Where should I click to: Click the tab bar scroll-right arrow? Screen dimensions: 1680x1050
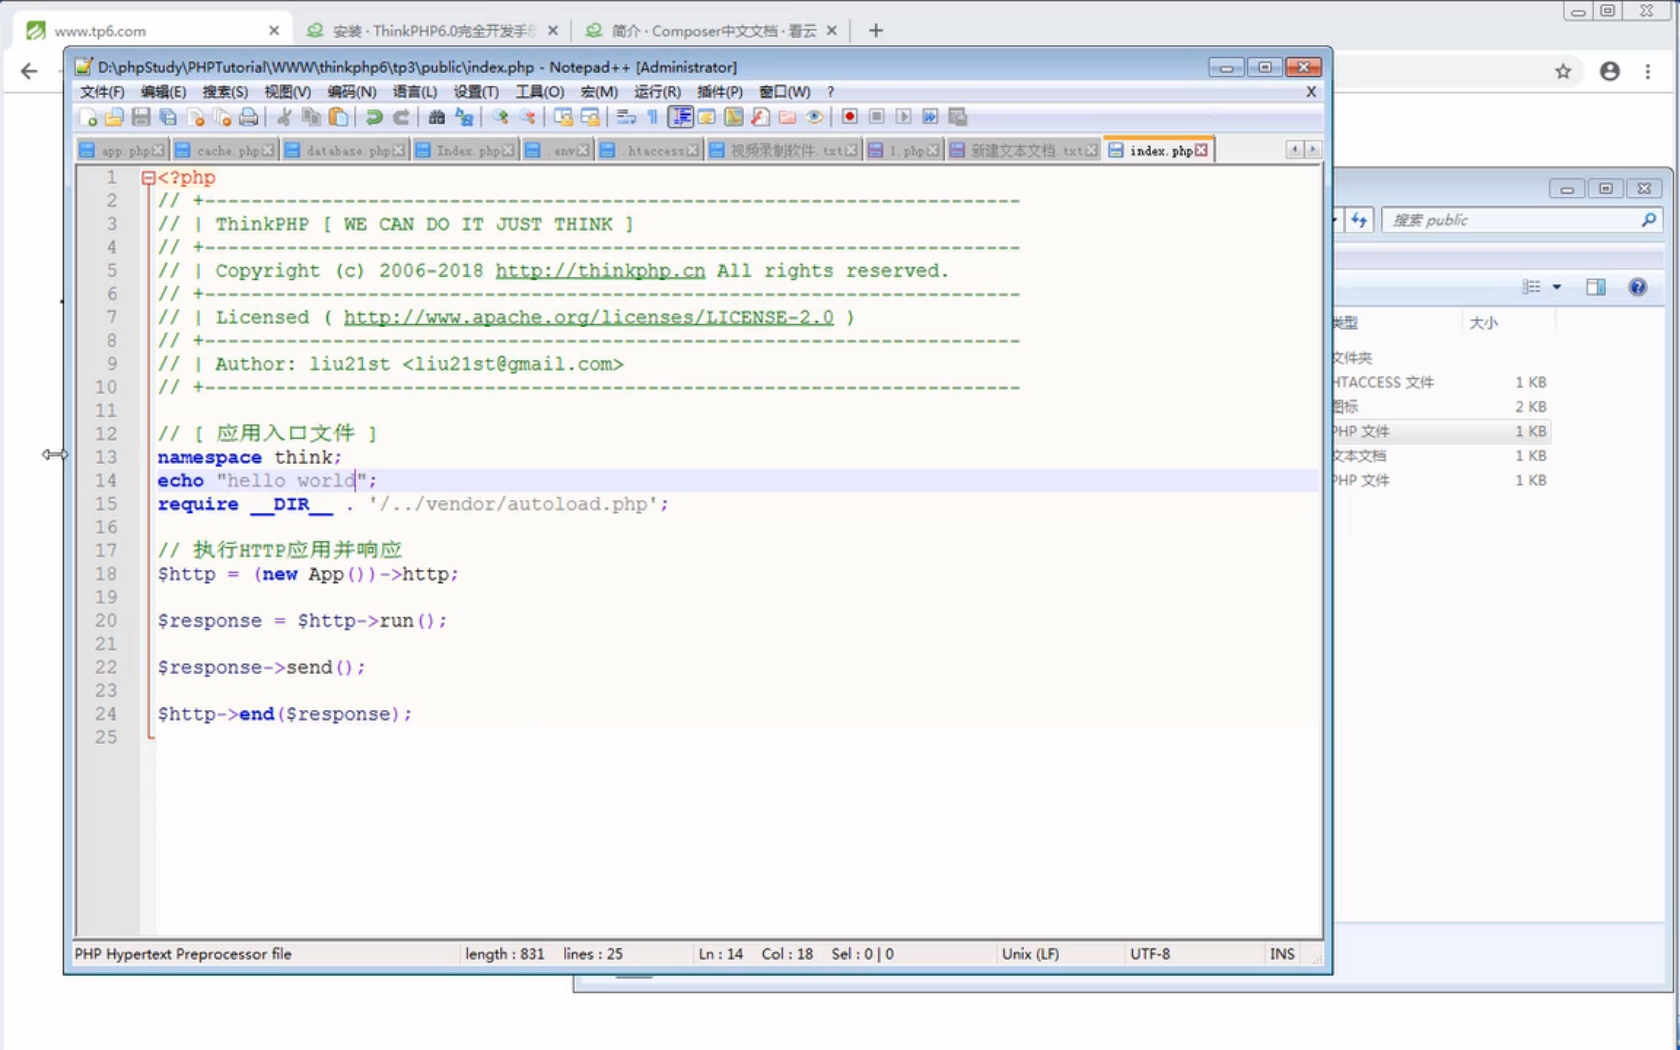[x=1313, y=149]
